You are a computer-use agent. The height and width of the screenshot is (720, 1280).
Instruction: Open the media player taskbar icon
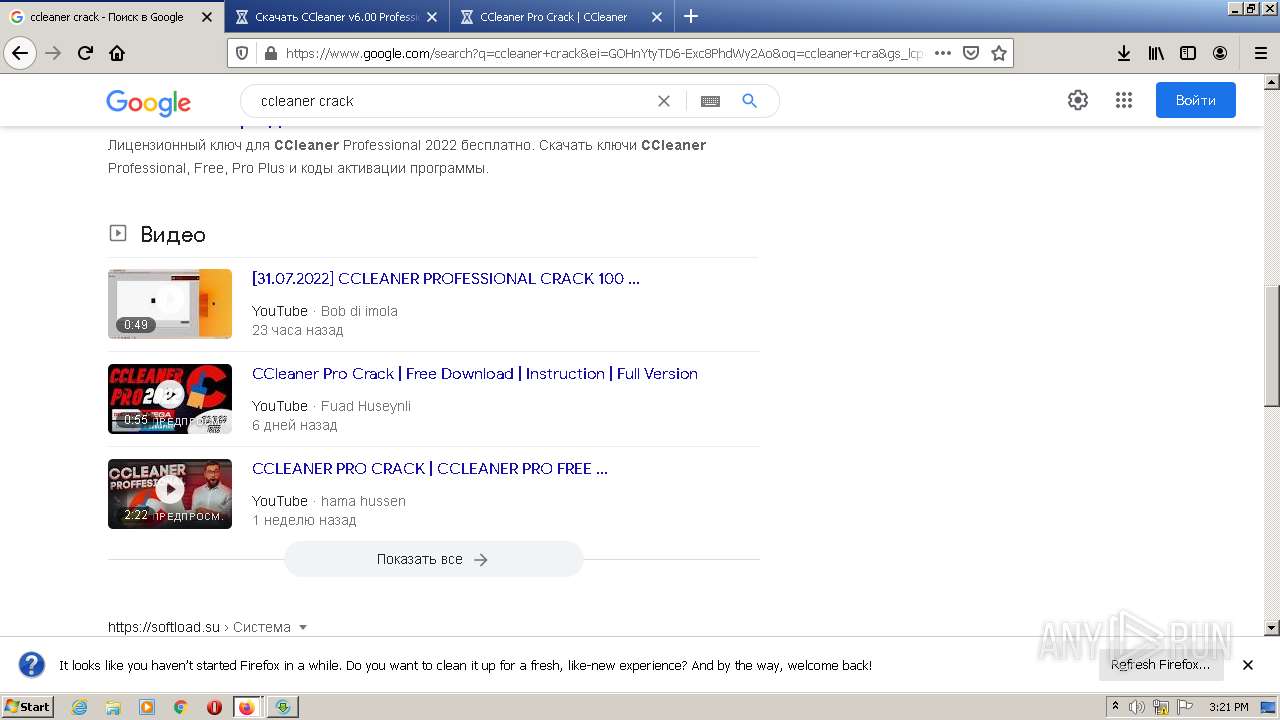point(147,707)
